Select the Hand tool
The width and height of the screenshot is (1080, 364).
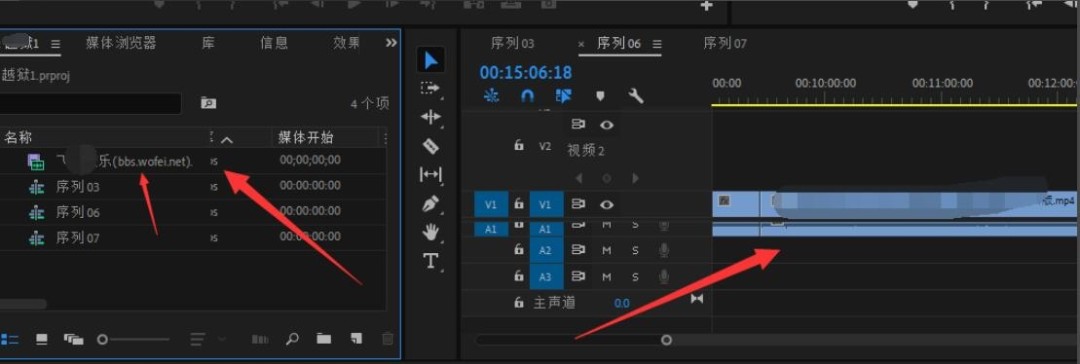click(x=430, y=232)
